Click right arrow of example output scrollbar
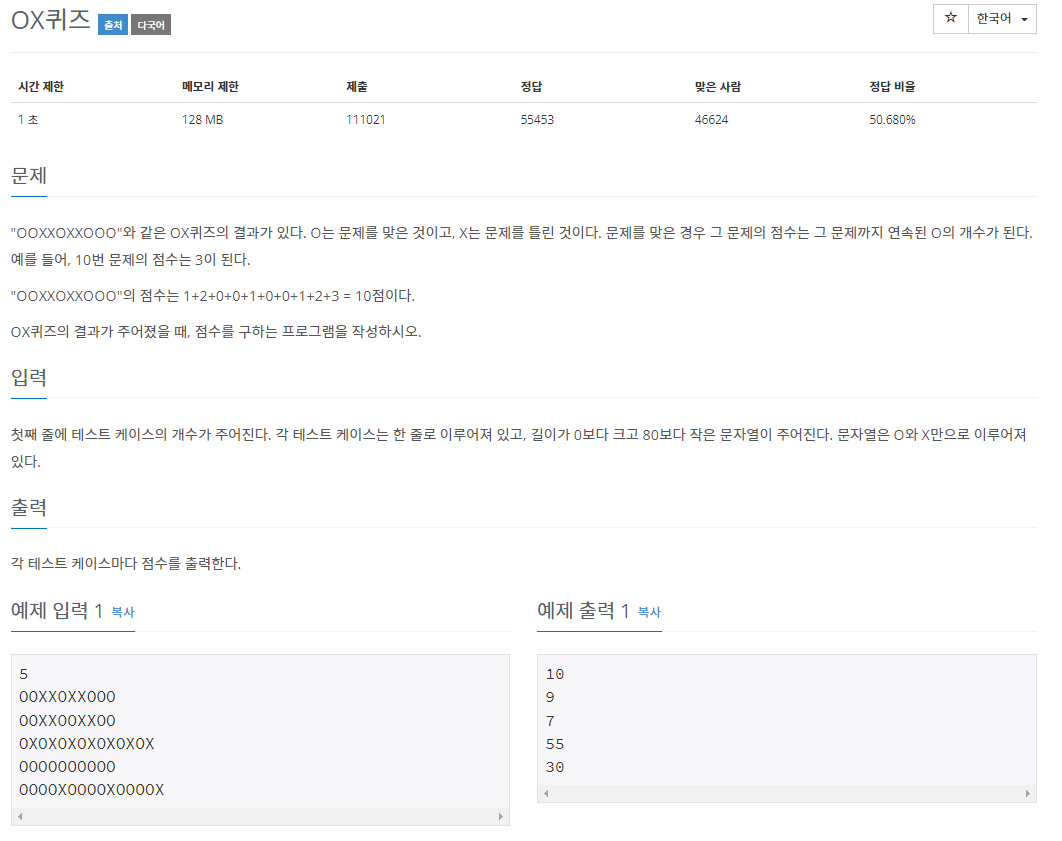1062x841 pixels. pyautogui.click(x=1027, y=794)
